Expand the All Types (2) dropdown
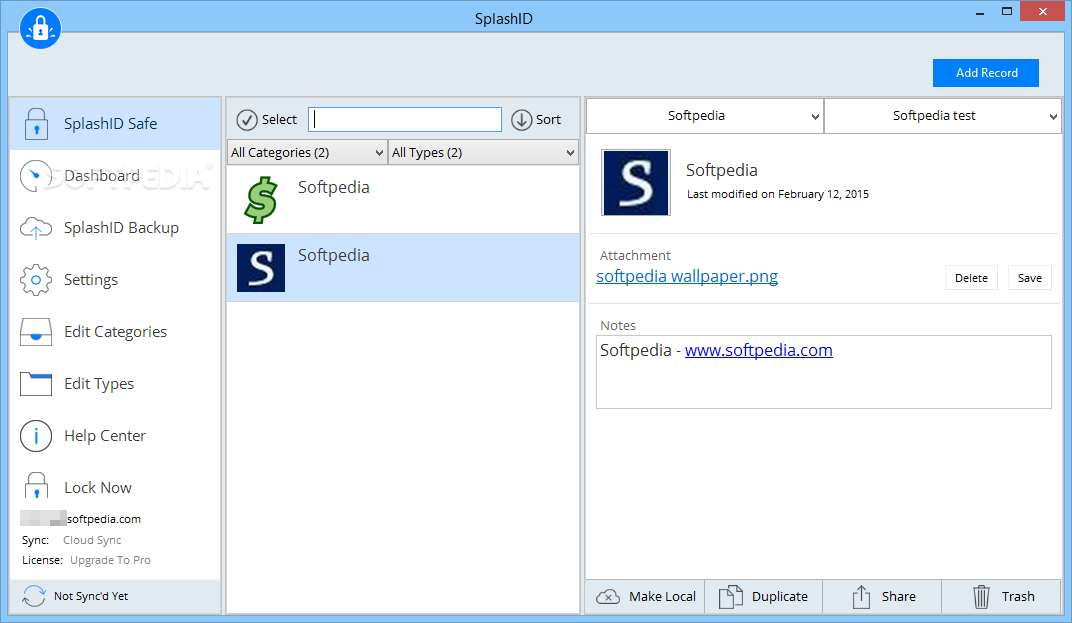 (483, 153)
